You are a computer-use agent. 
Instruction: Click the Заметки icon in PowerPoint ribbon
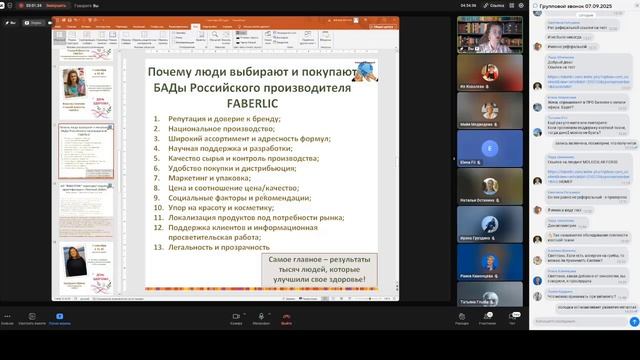201,37
